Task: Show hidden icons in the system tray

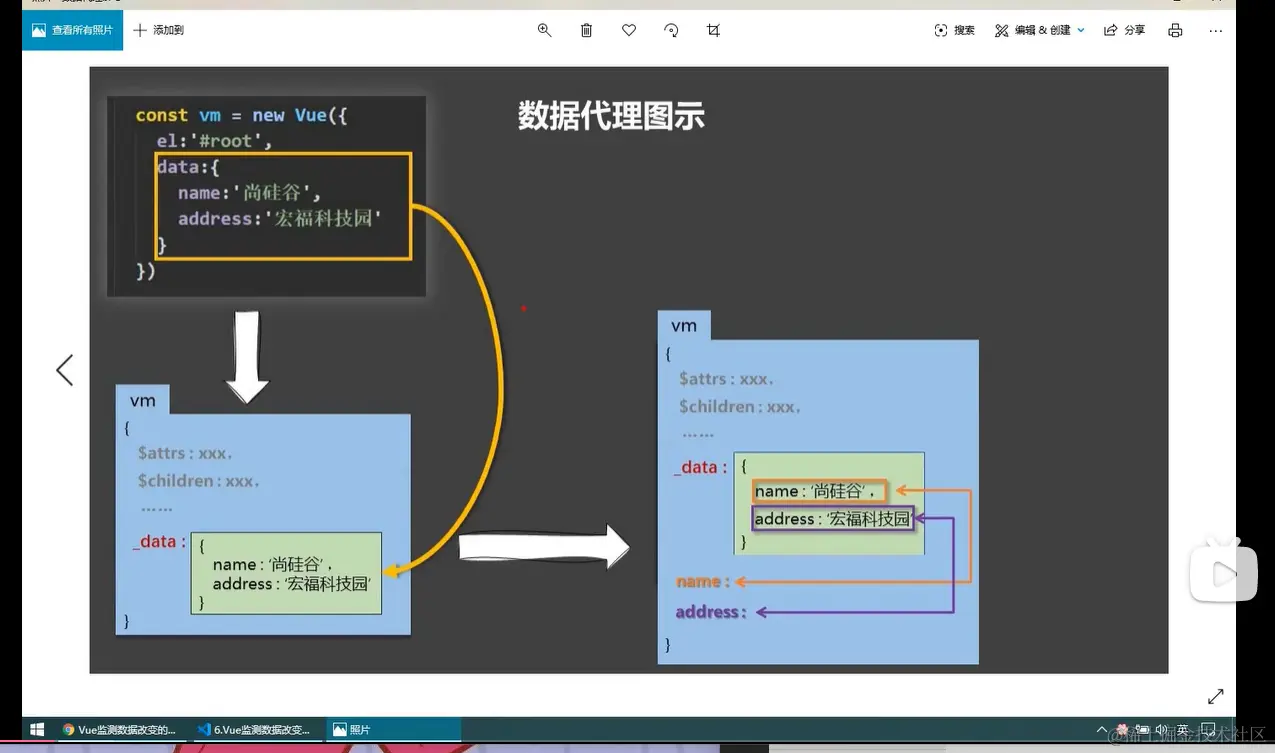Action: point(1100,729)
